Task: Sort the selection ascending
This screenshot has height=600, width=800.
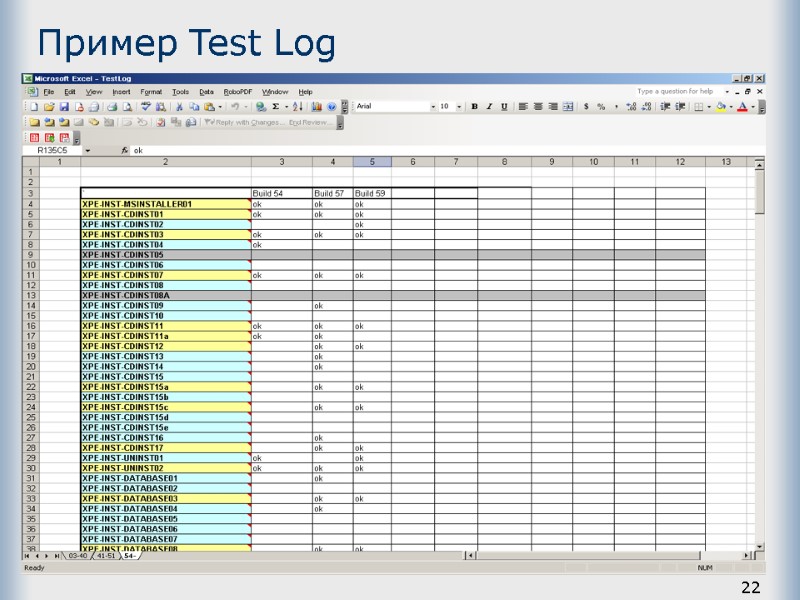Action: (x=295, y=105)
